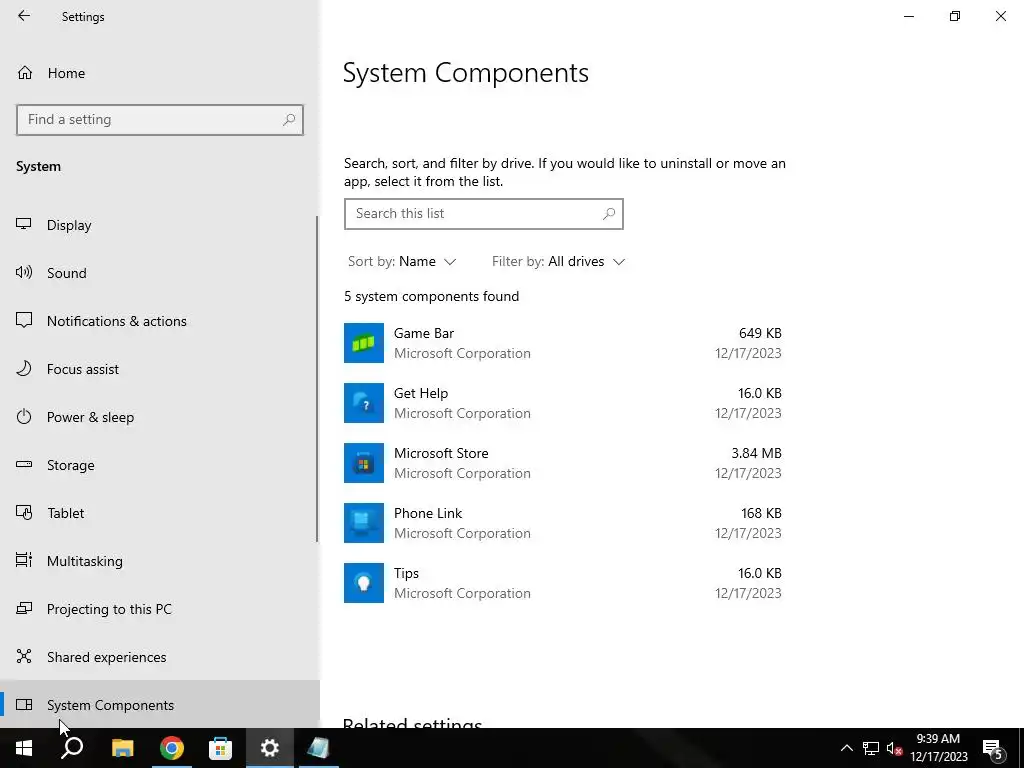Click the Notifications speech bubble icon
The image size is (1024, 768).
pos(24,321)
